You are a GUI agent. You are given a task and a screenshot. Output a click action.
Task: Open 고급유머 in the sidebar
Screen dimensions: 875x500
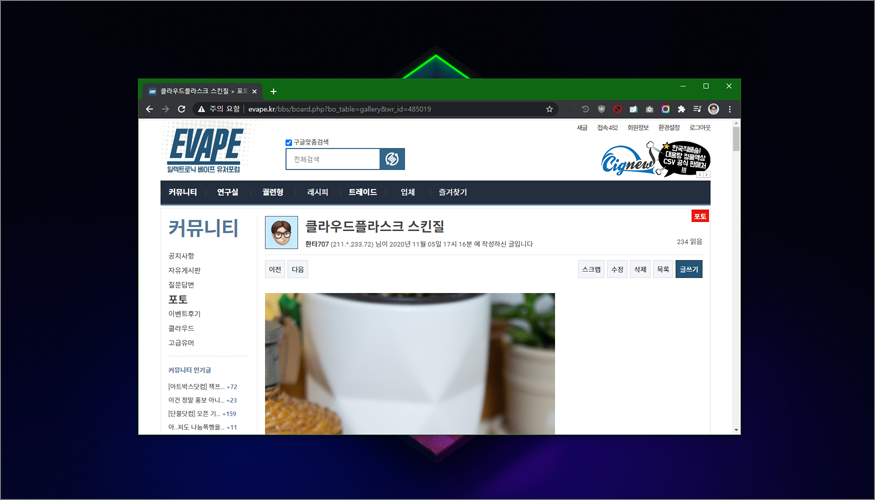181,343
